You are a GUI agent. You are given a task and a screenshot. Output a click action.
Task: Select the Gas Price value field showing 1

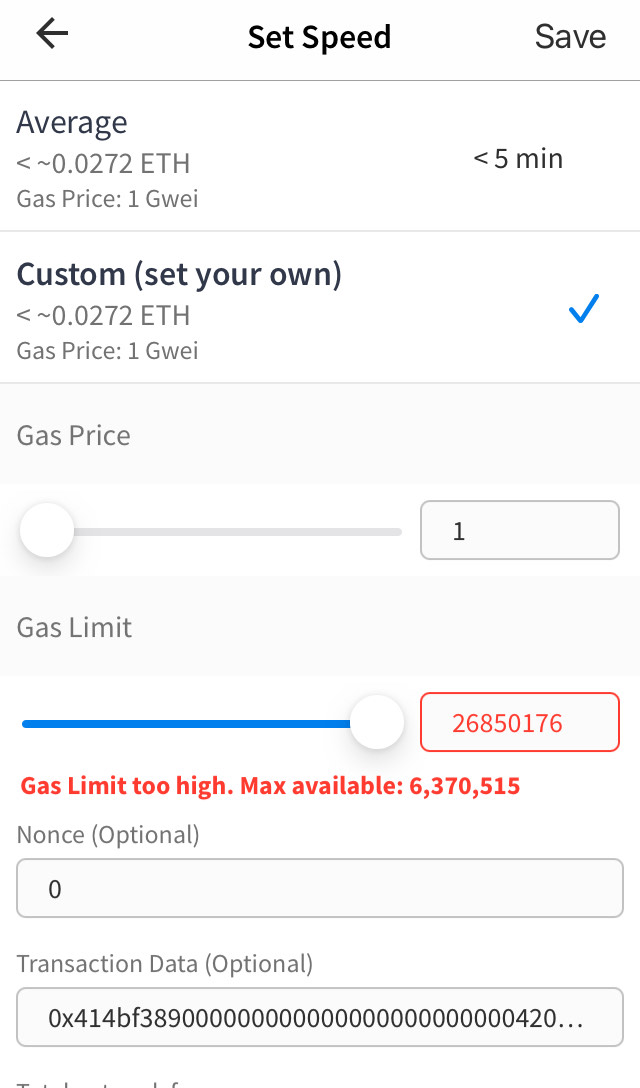click(519, 530)
